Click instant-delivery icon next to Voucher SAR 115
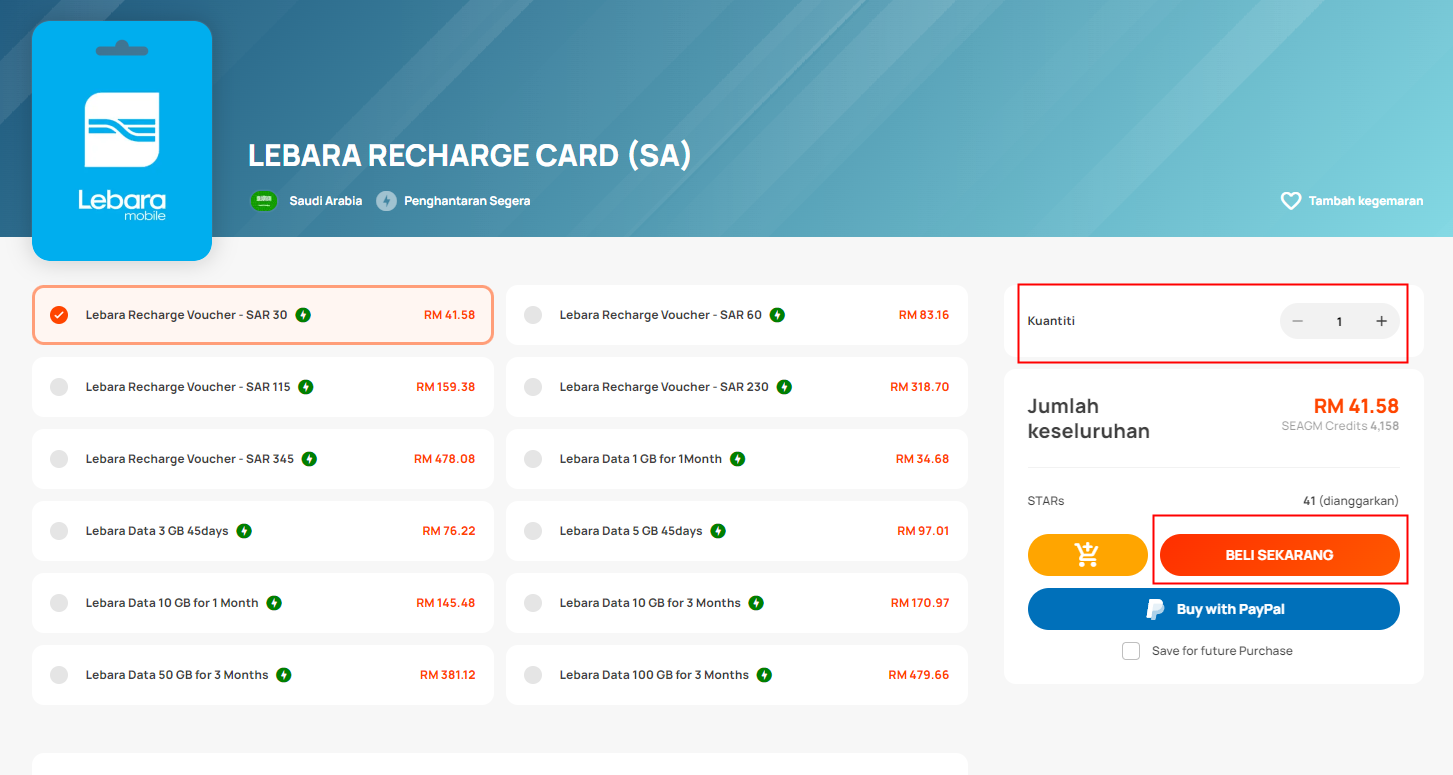This screenshot has height=775, width=1453. [x=306, y=387]
